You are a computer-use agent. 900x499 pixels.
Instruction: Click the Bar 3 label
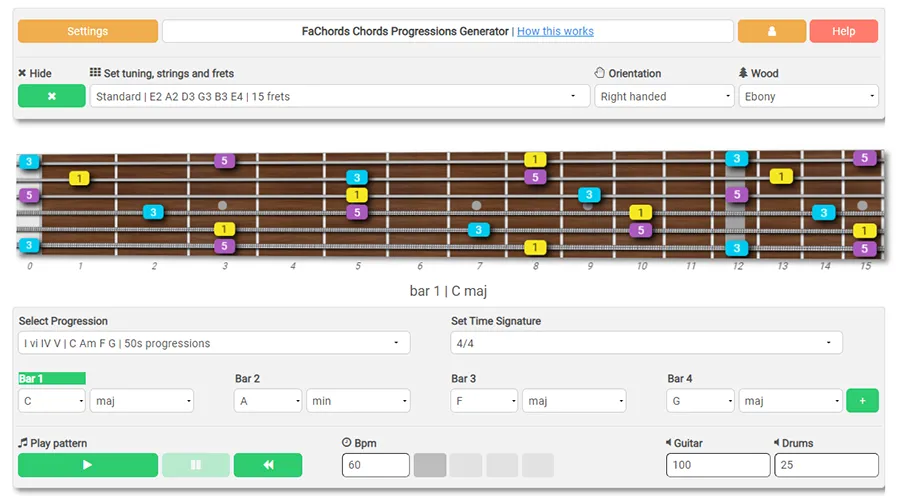tap(463, 378)
